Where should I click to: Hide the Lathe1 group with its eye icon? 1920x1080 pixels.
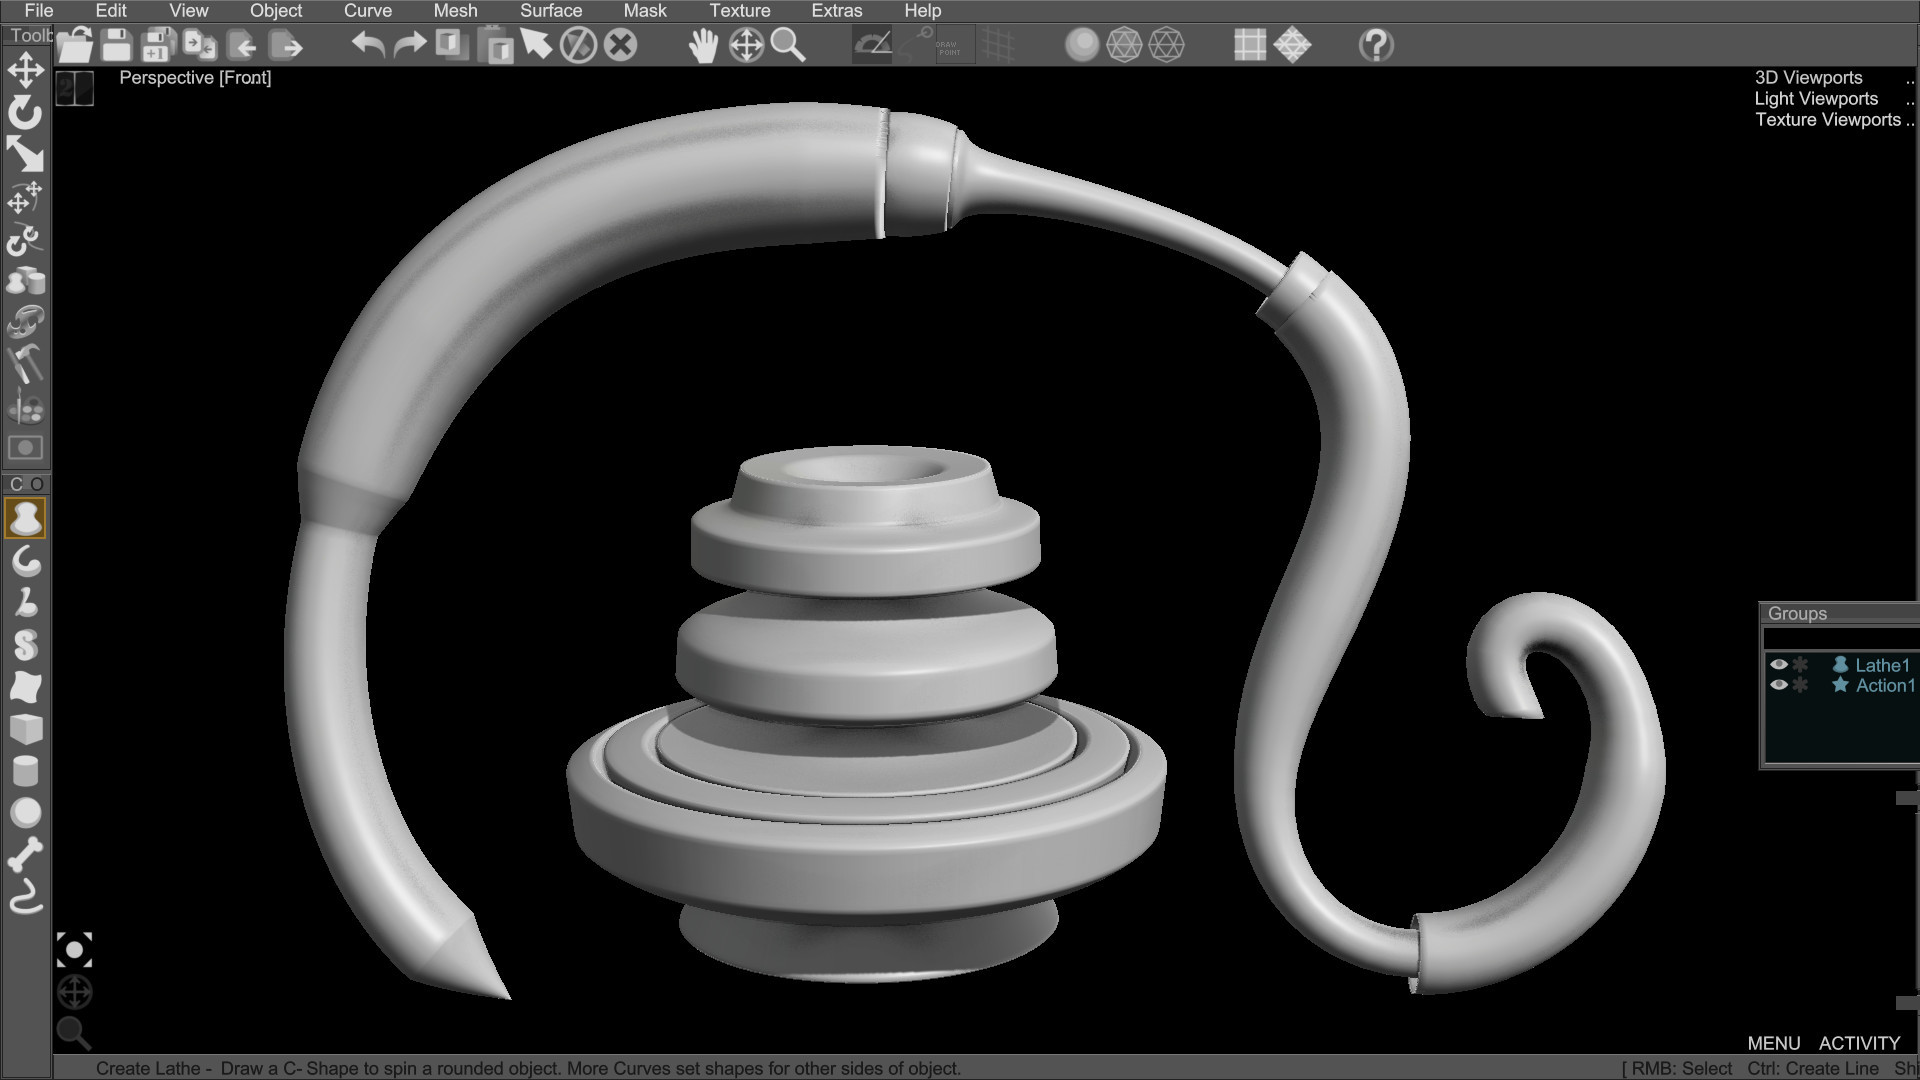click(x=1779, y=664)
